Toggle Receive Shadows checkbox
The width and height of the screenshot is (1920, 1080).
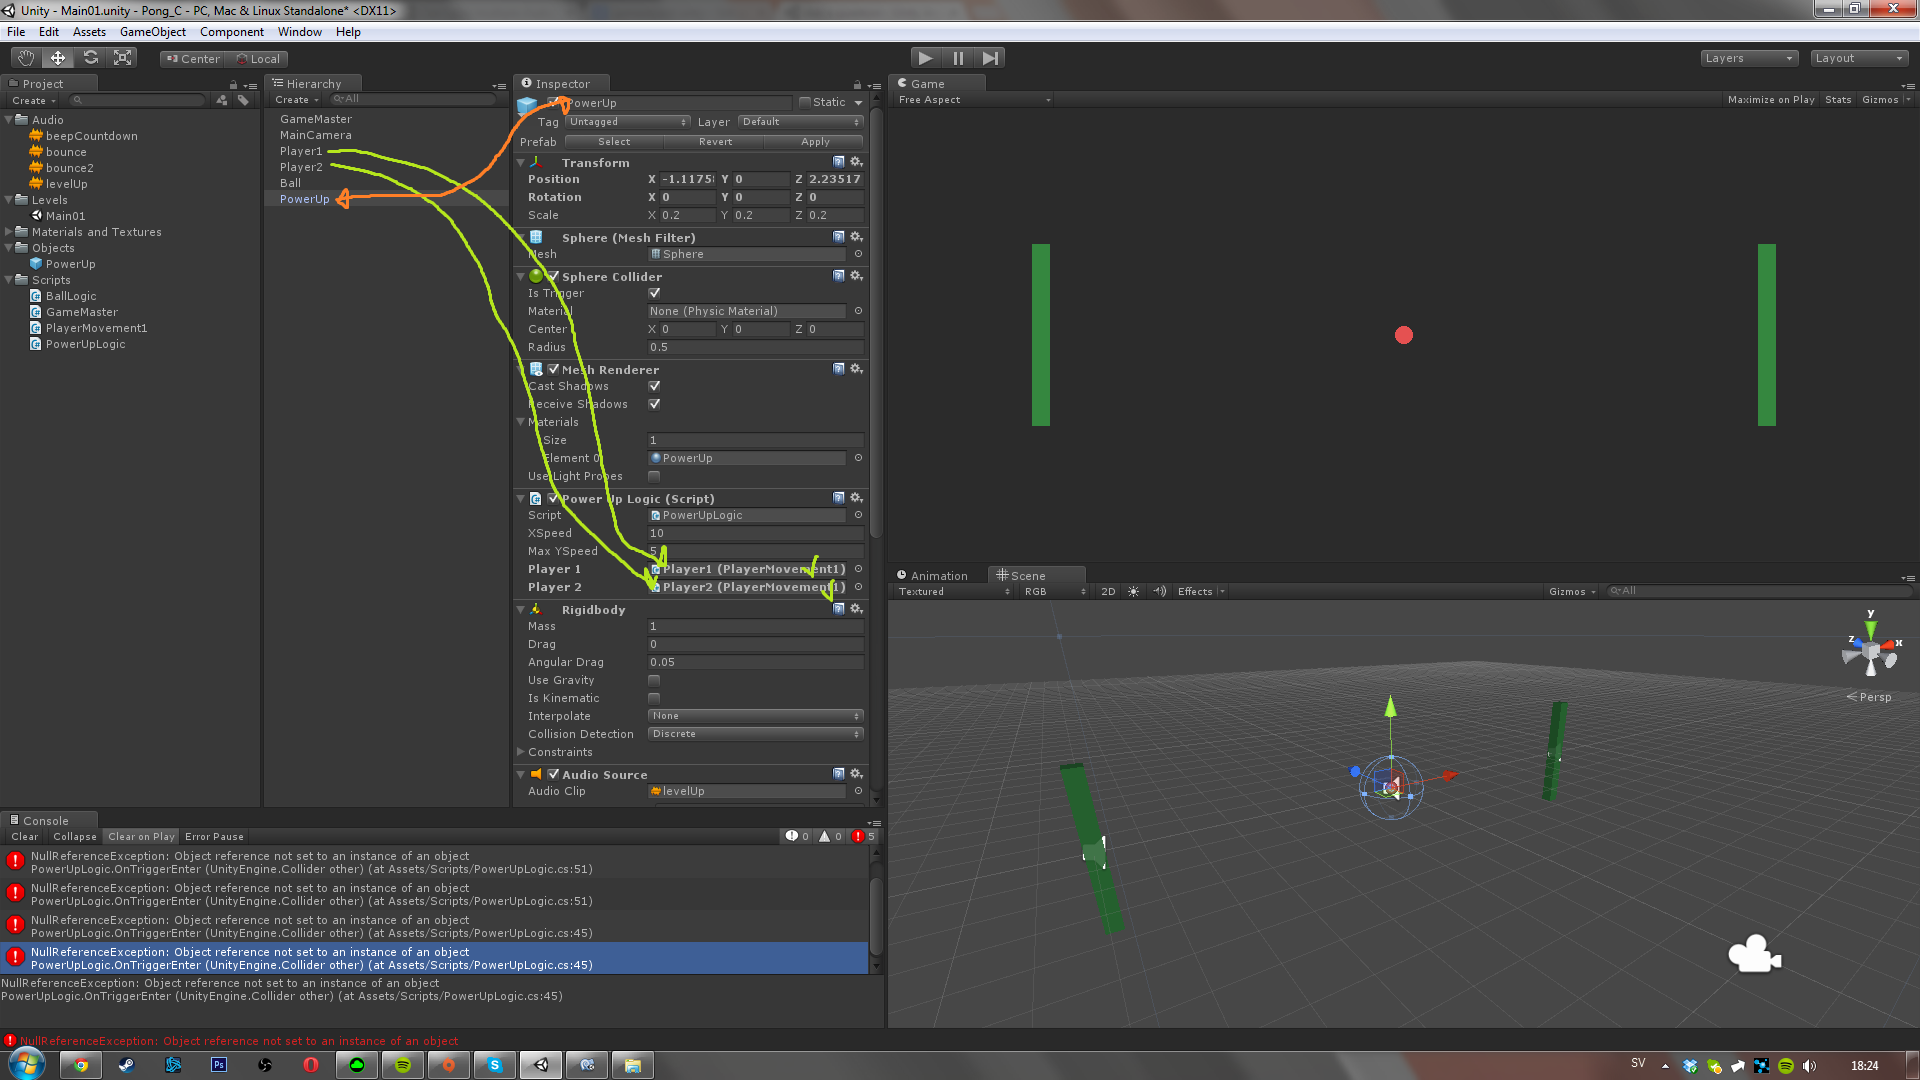coord(654,404)
